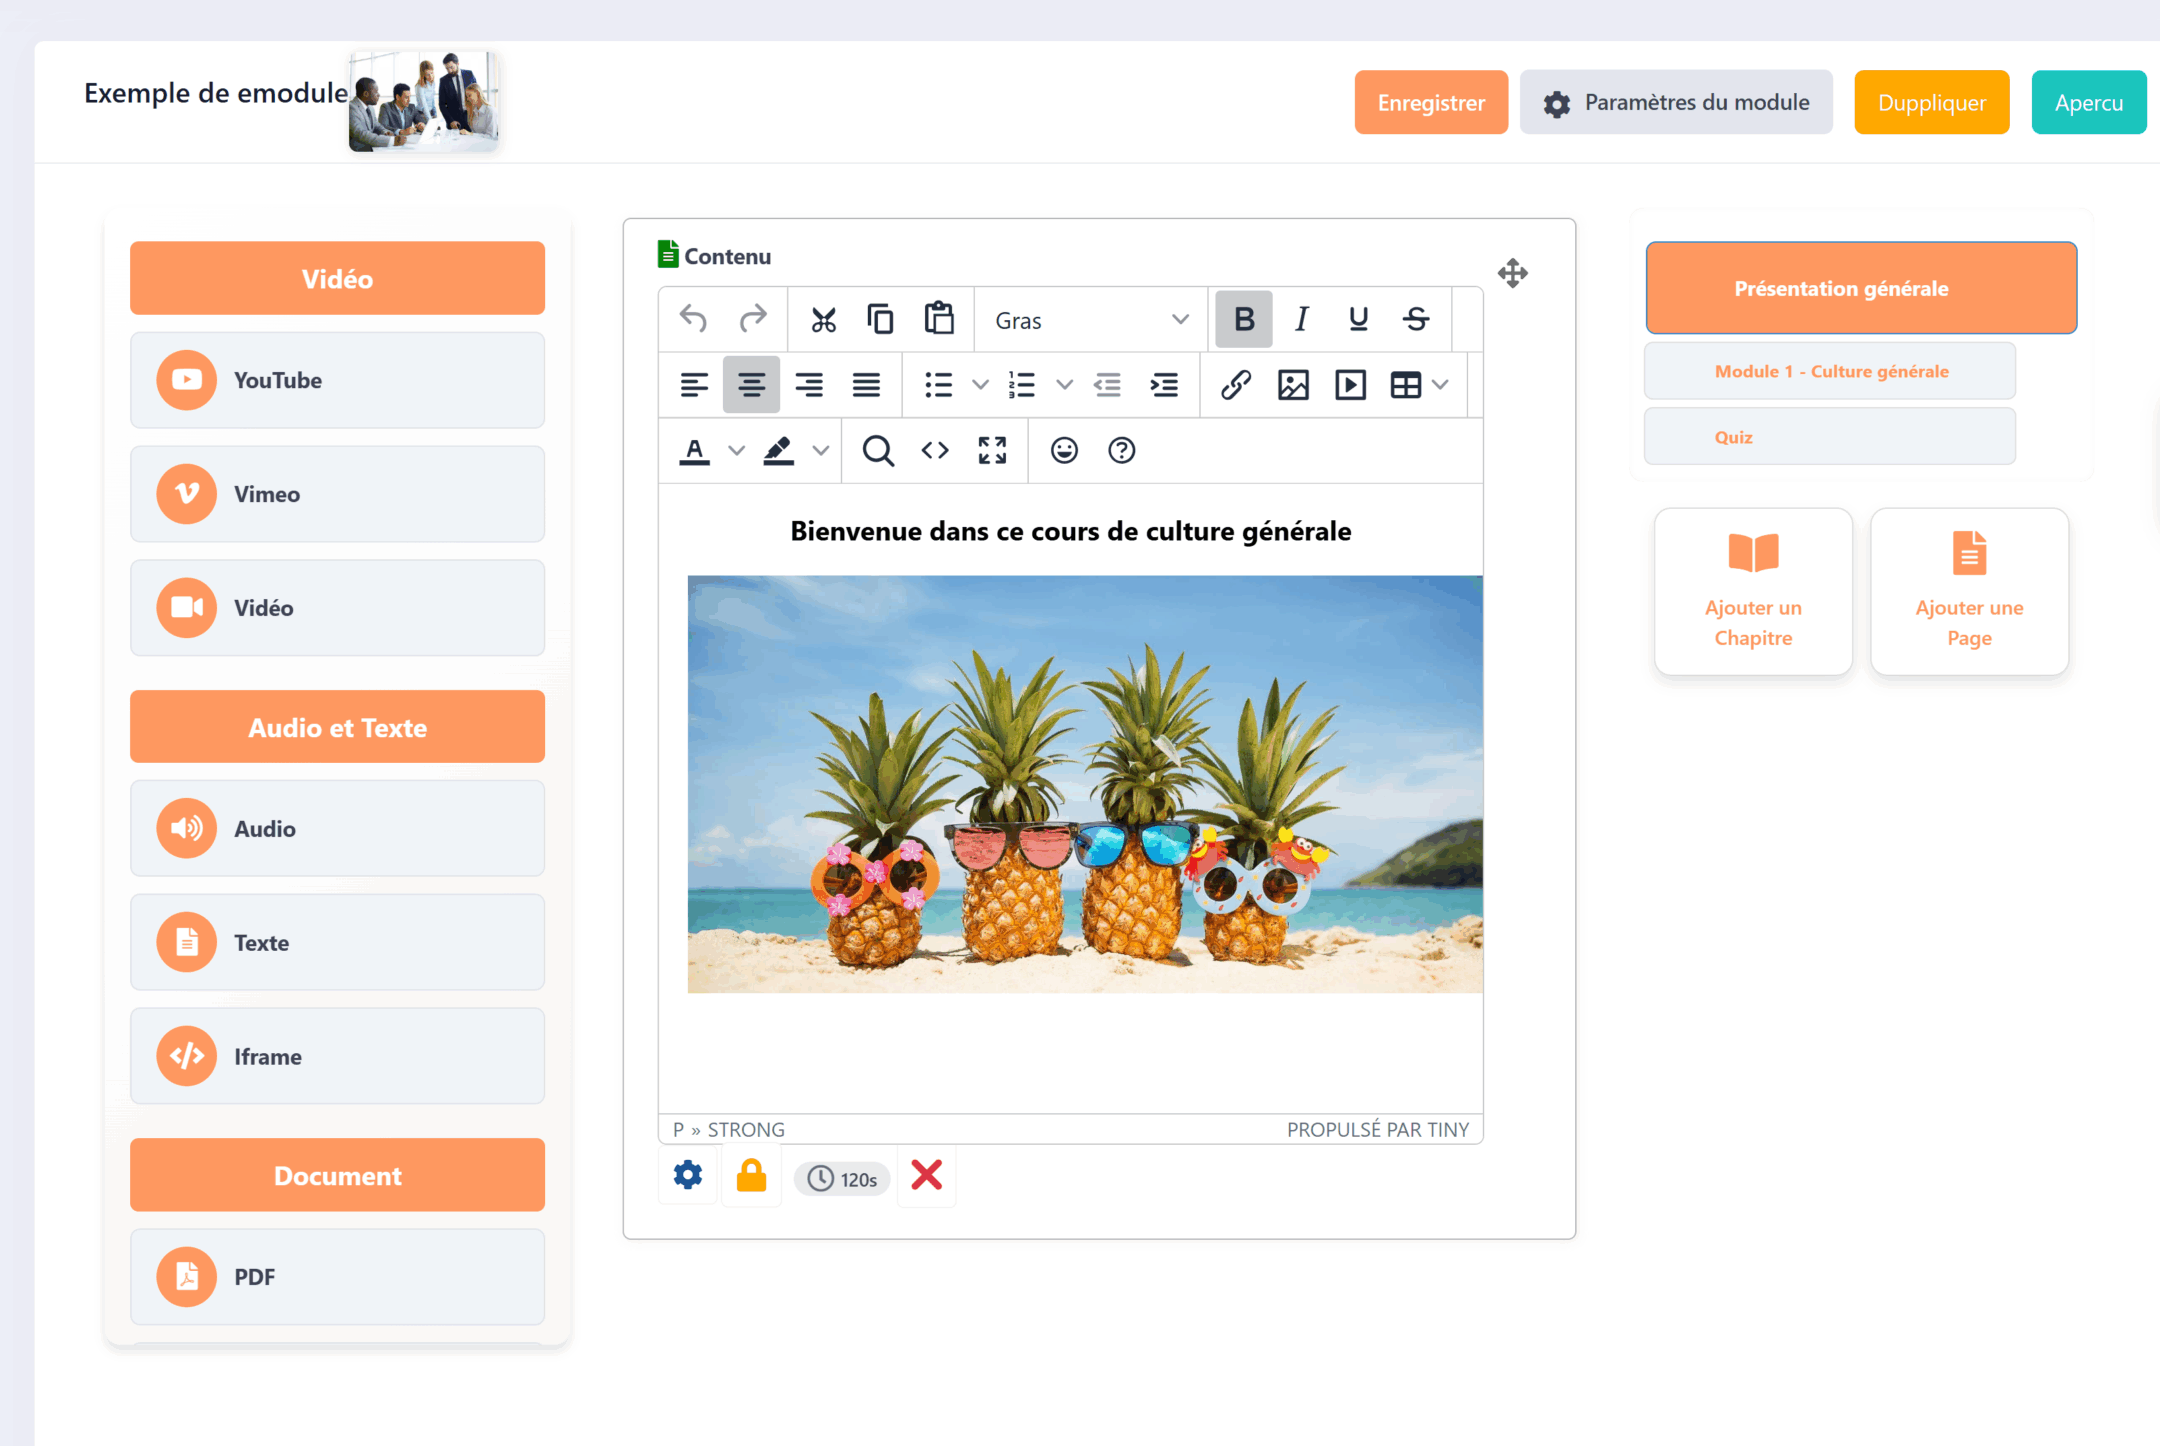The width and height of the screenshot is (2160, 1446).
Task: Click the insert image icon
Action: [x=1293, y=385]
